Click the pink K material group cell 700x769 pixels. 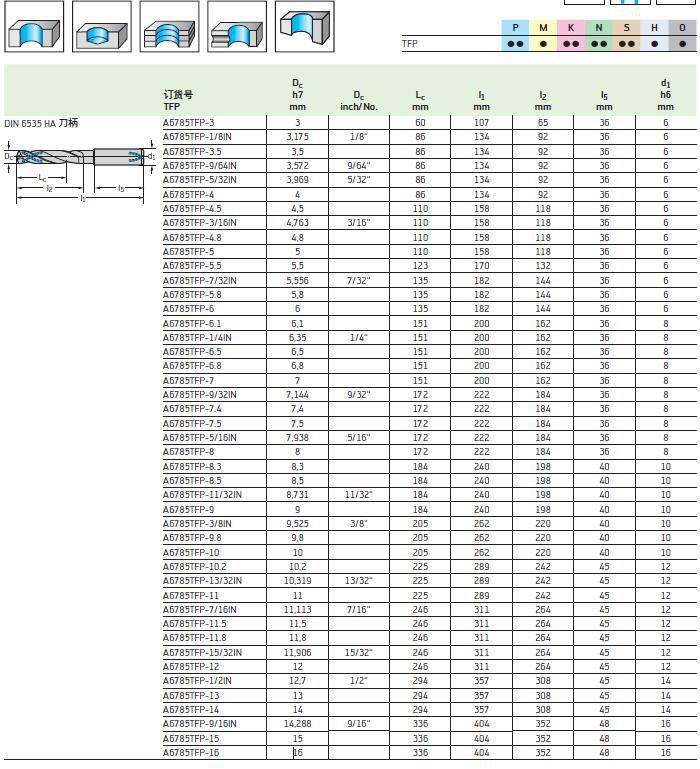pos(571,35)
